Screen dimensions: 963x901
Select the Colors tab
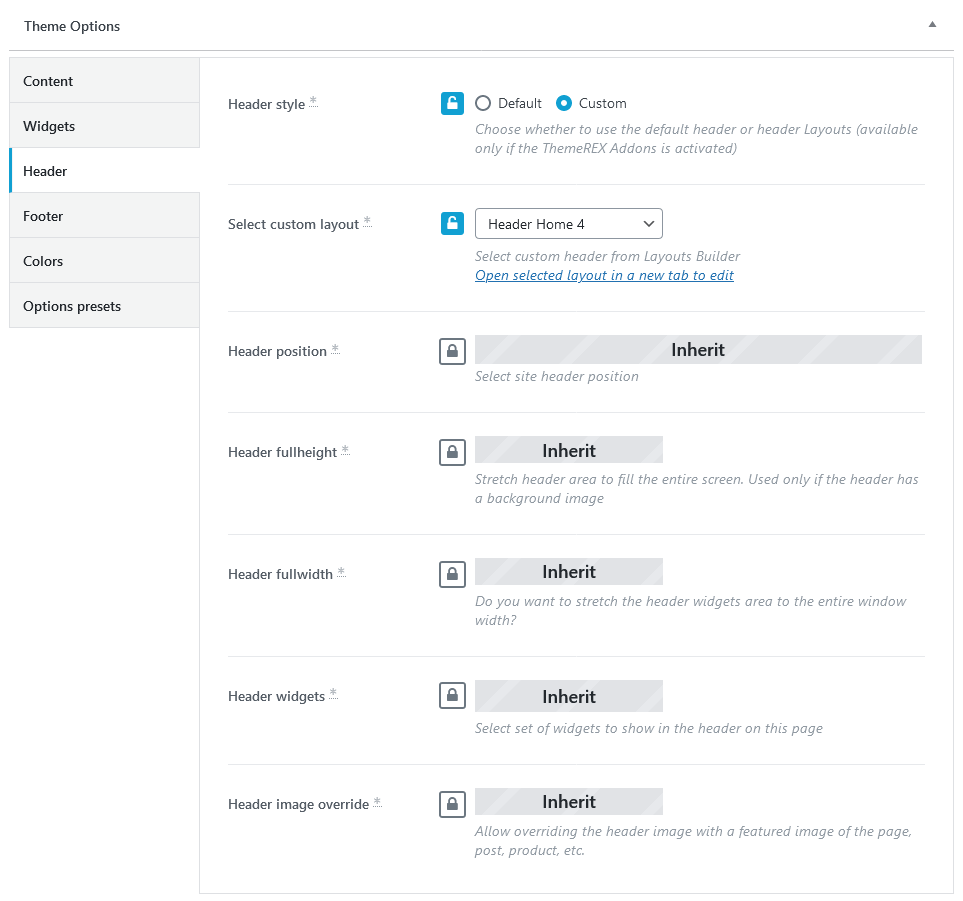coord(104,261)
